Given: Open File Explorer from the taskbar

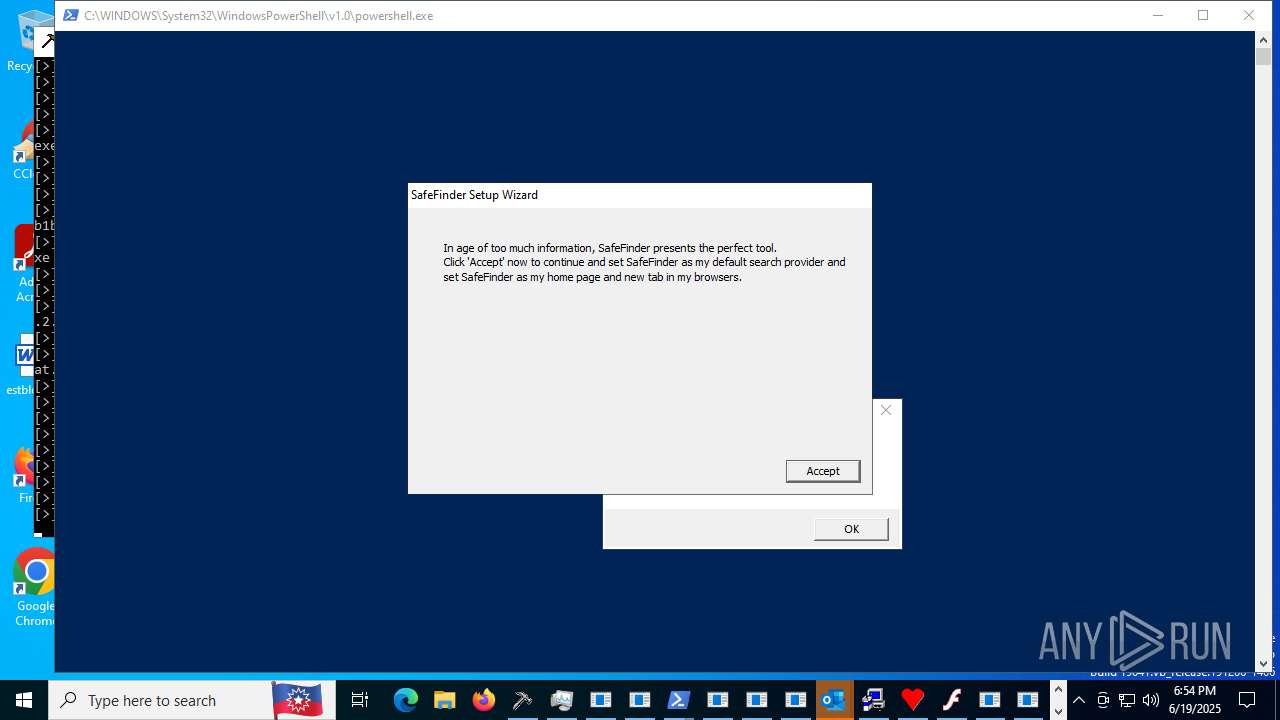Looking at the screenshot, I should [444, 700].
